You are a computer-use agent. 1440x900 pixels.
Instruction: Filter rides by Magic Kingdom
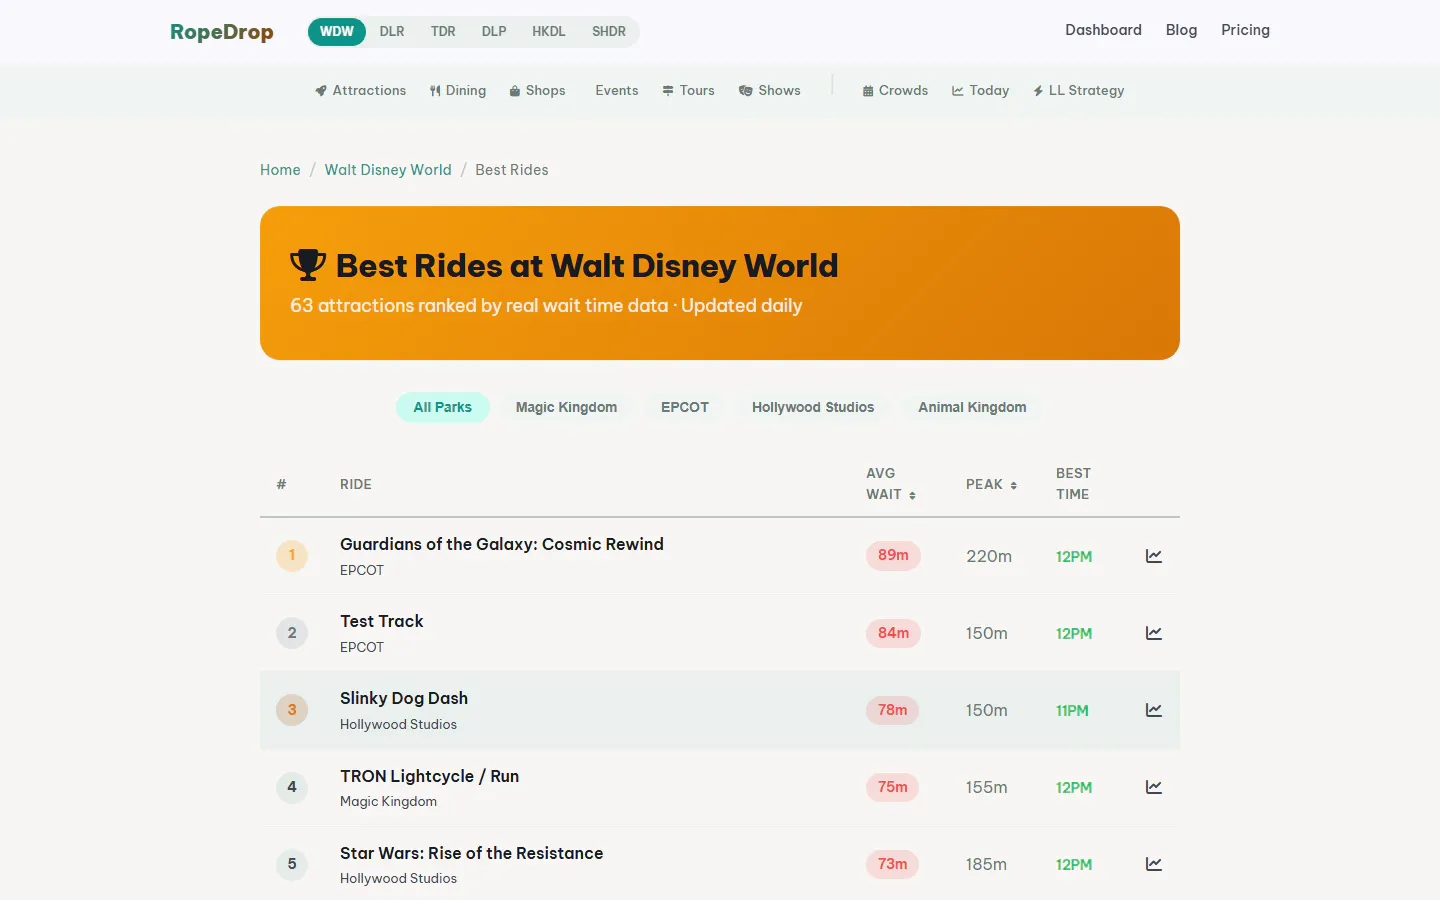click(x=566, y=407)
